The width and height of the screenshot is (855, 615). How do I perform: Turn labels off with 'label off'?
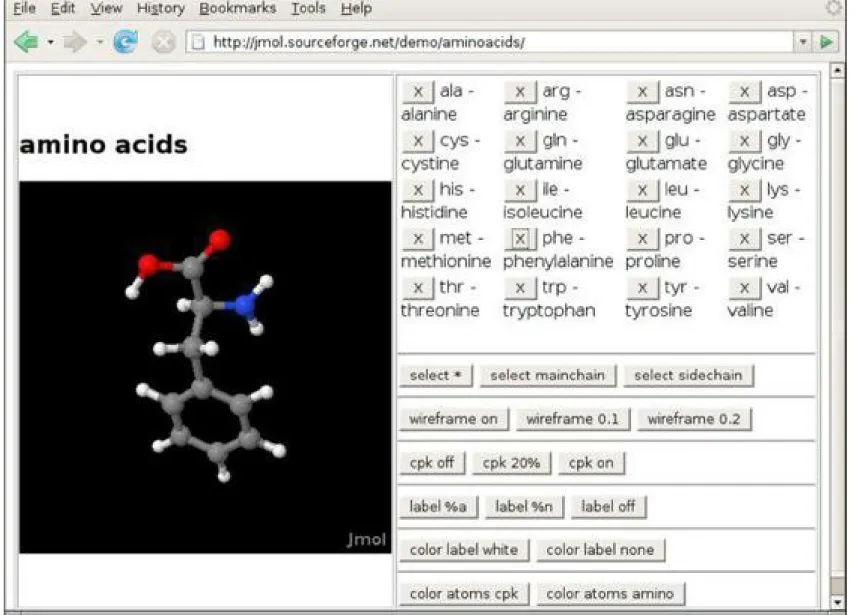609,507
